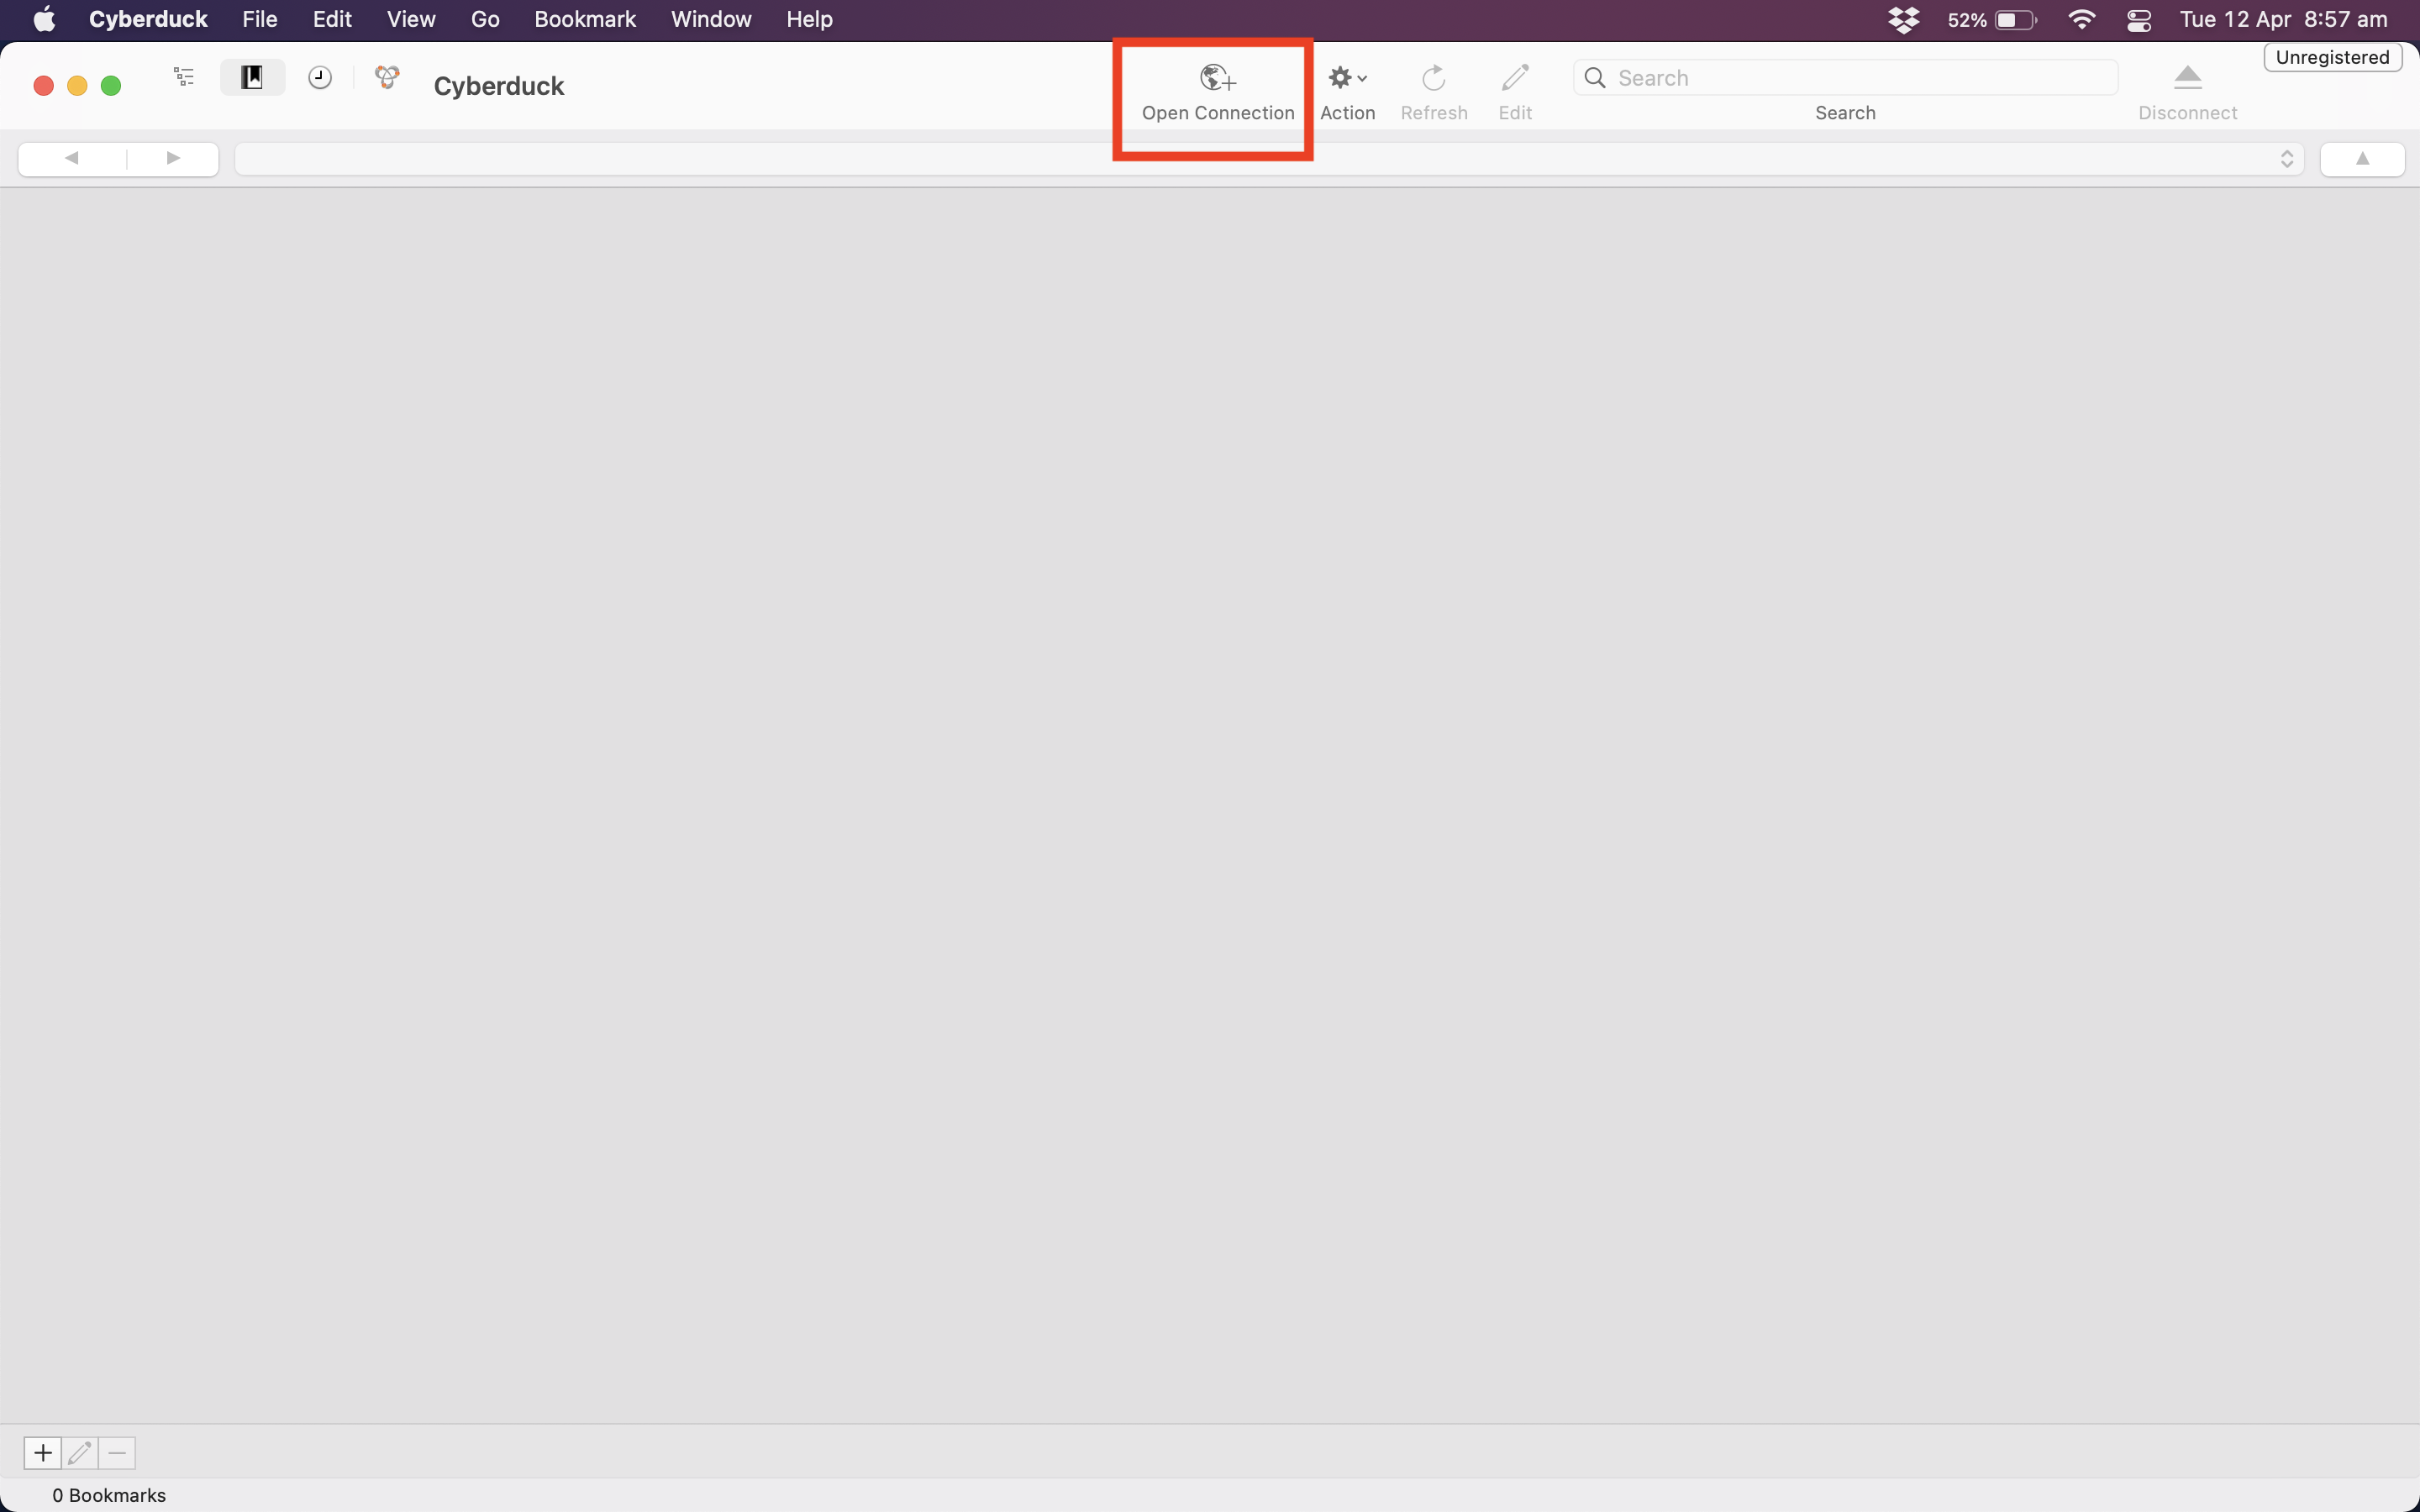Screen dimensions: 2420x1512
Task: Click the Action settings gear icon
Action: 1342,76
